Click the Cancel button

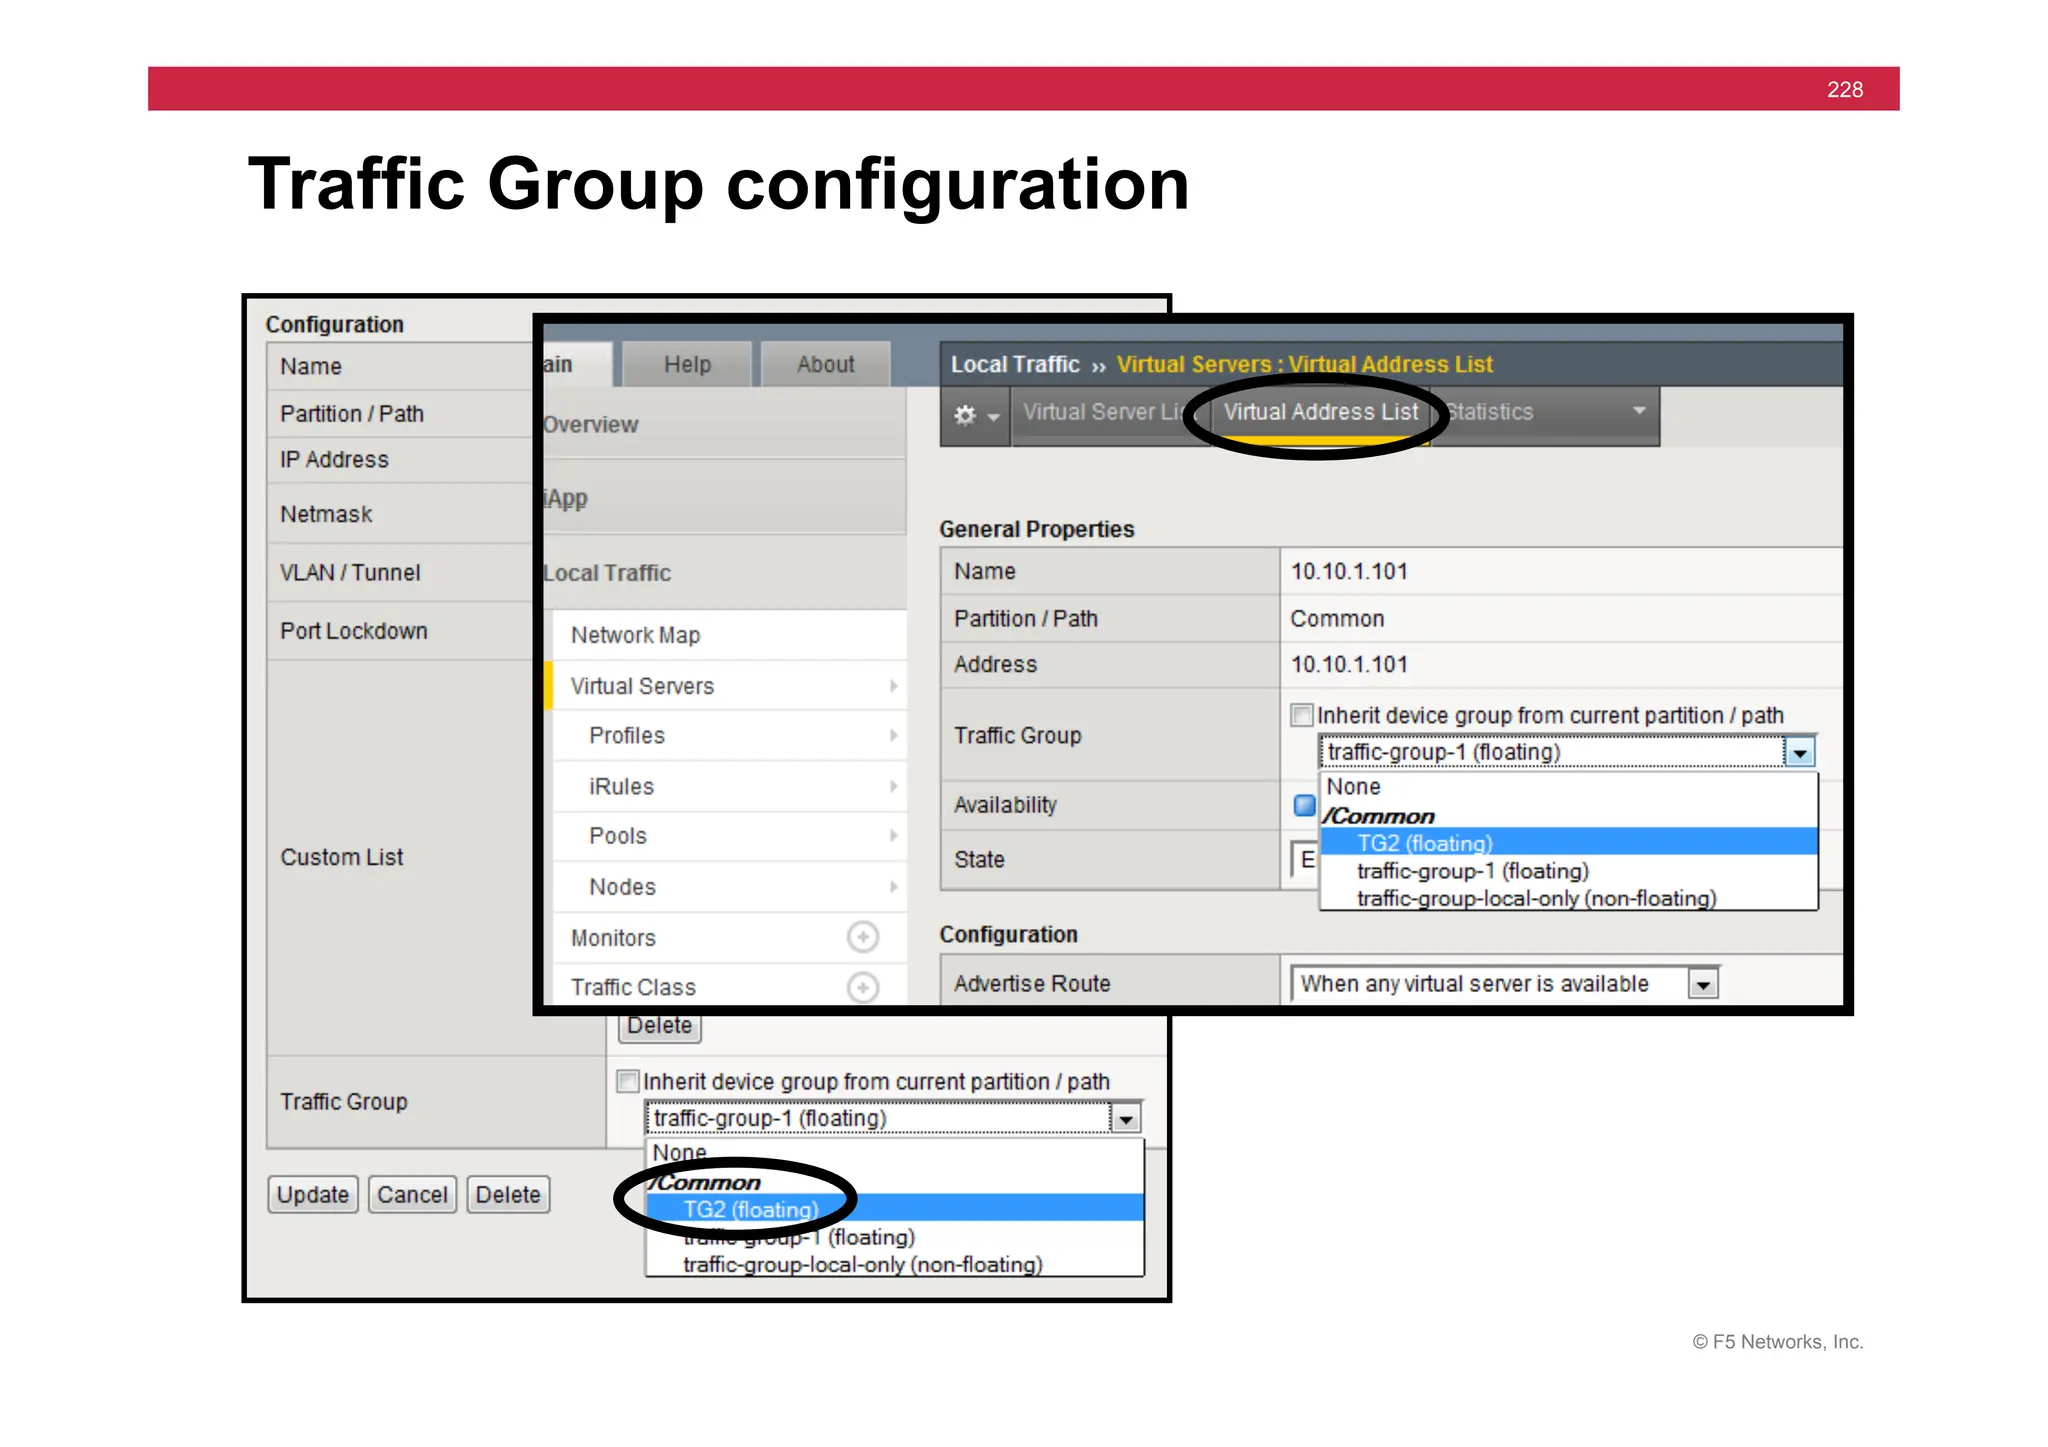pos(412,1195)
